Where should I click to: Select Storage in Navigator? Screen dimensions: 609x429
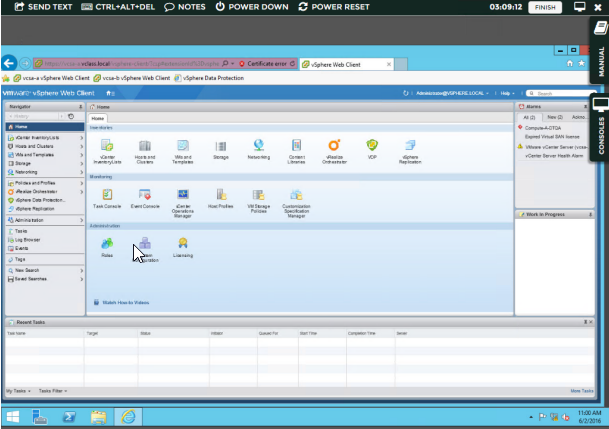pos(45,163)
